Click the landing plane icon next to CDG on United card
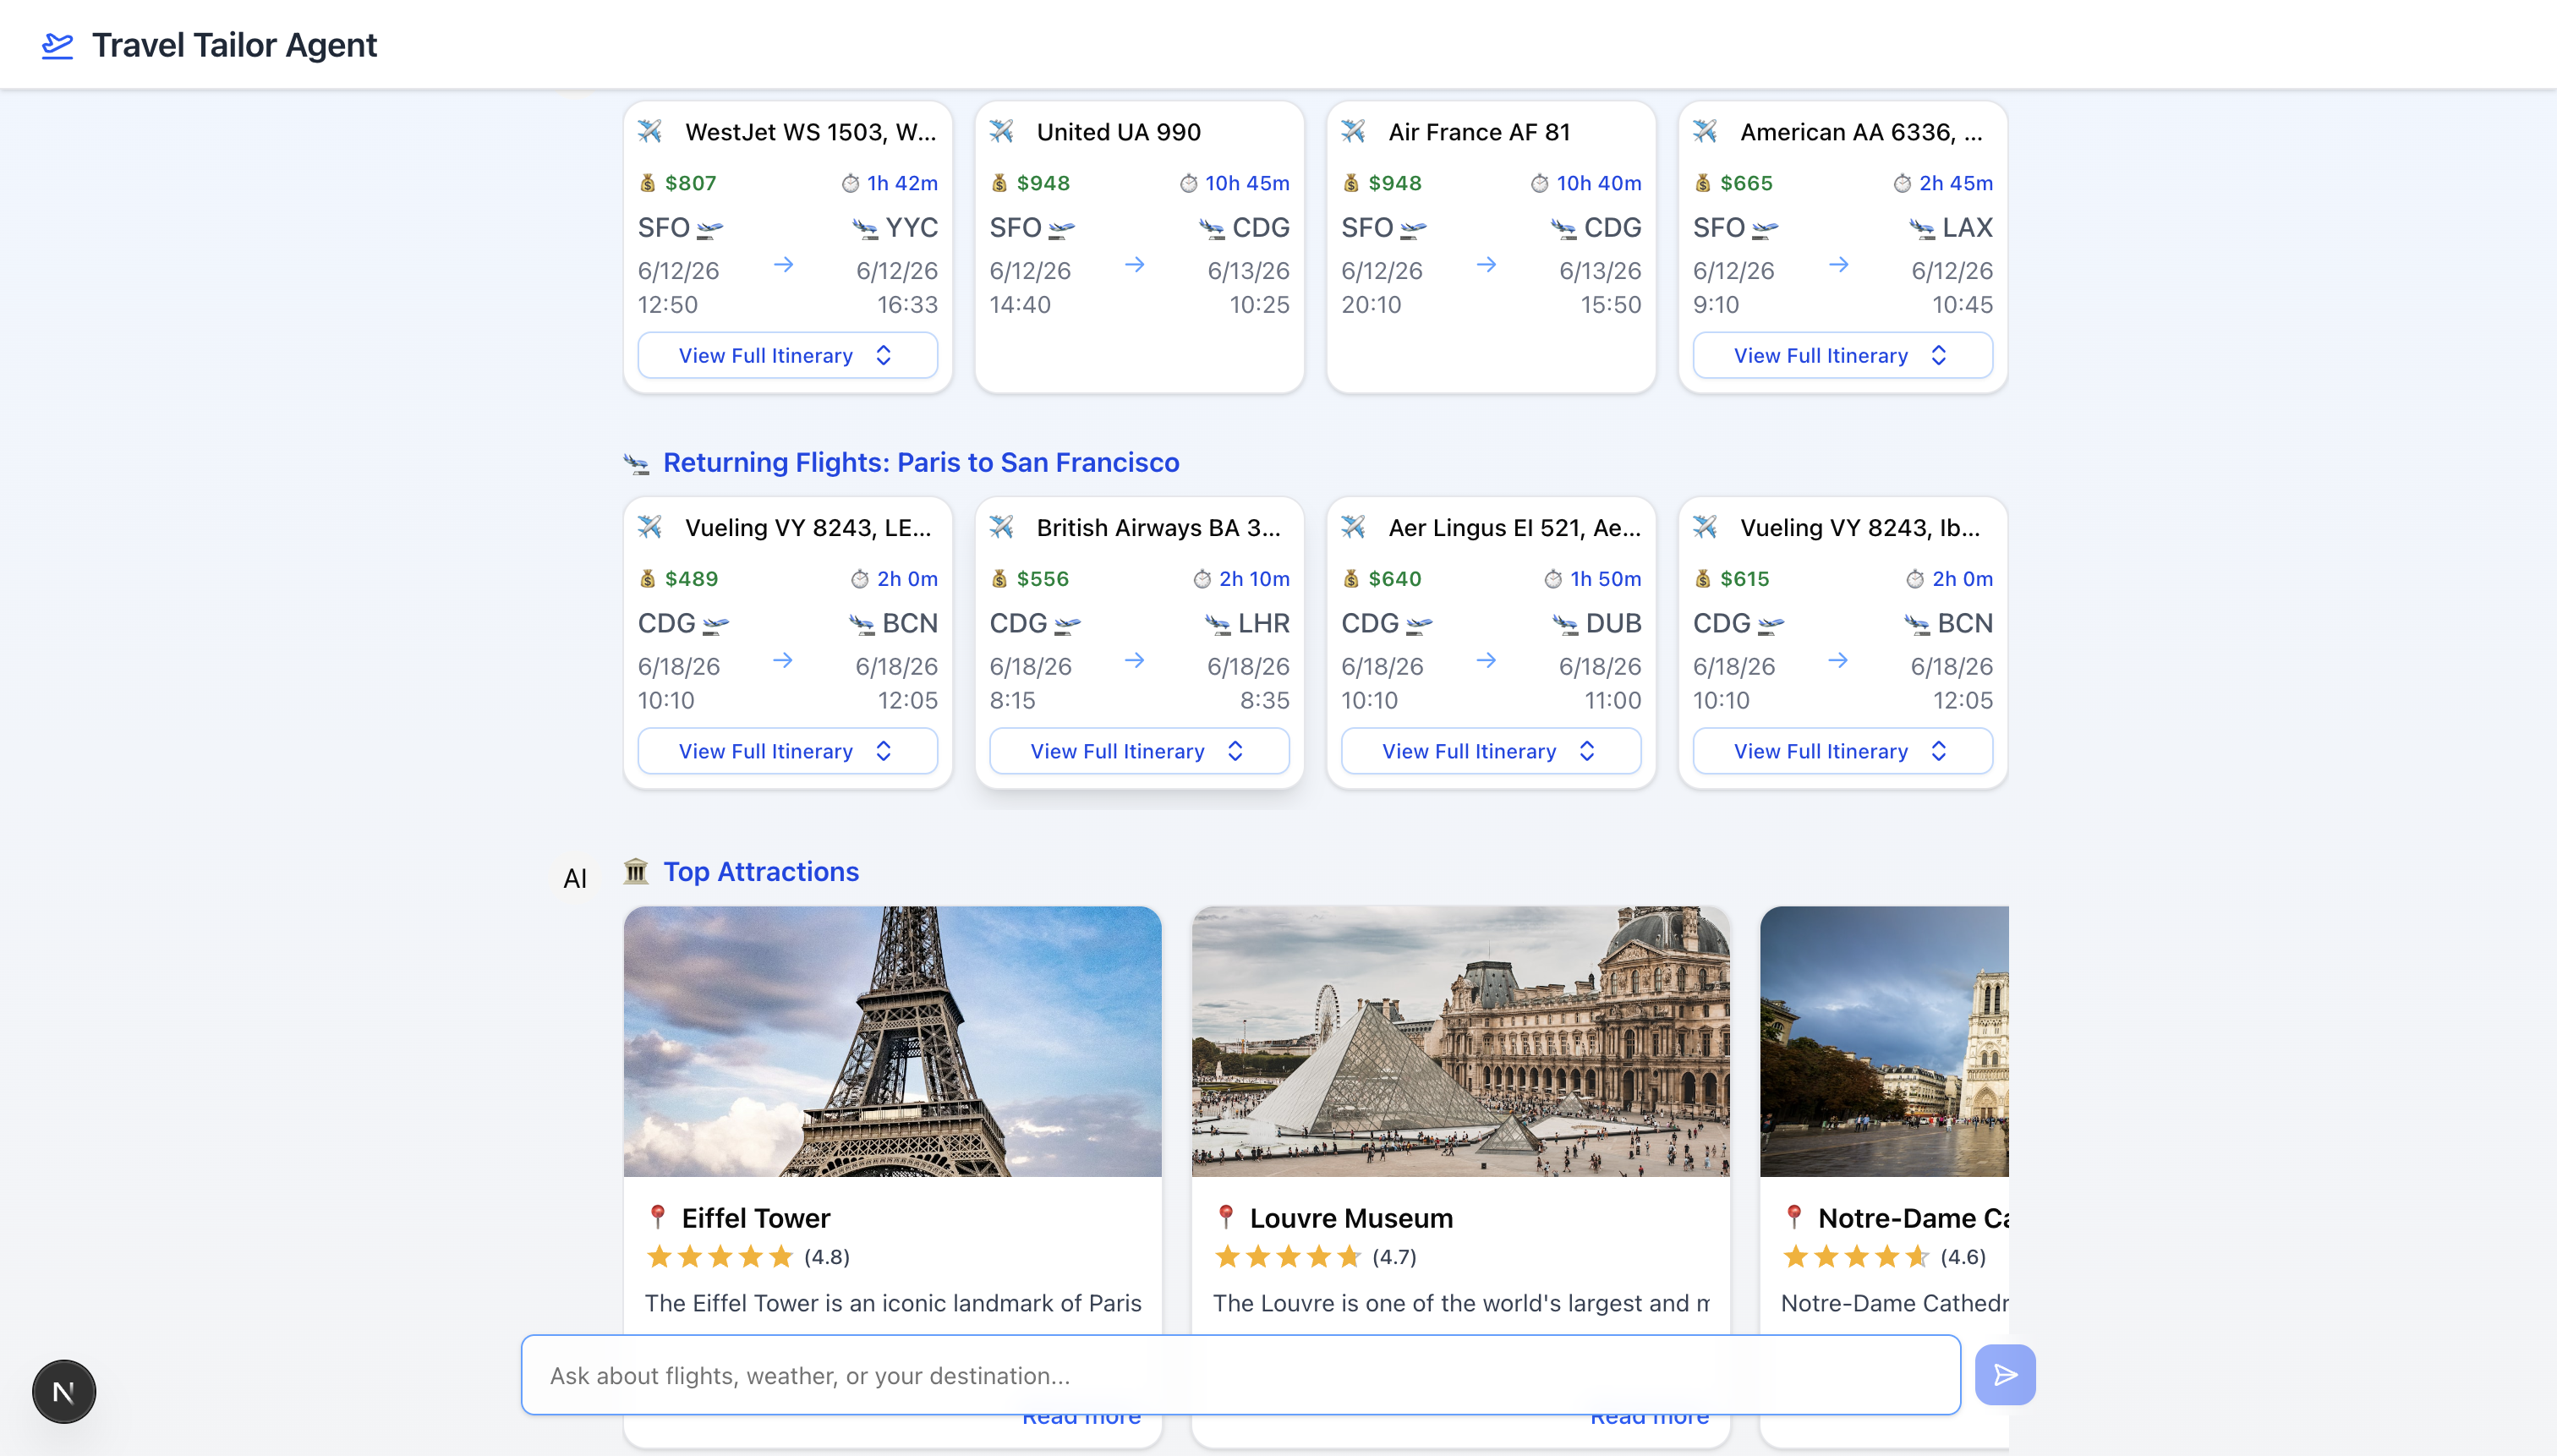 pos(1213,228)
